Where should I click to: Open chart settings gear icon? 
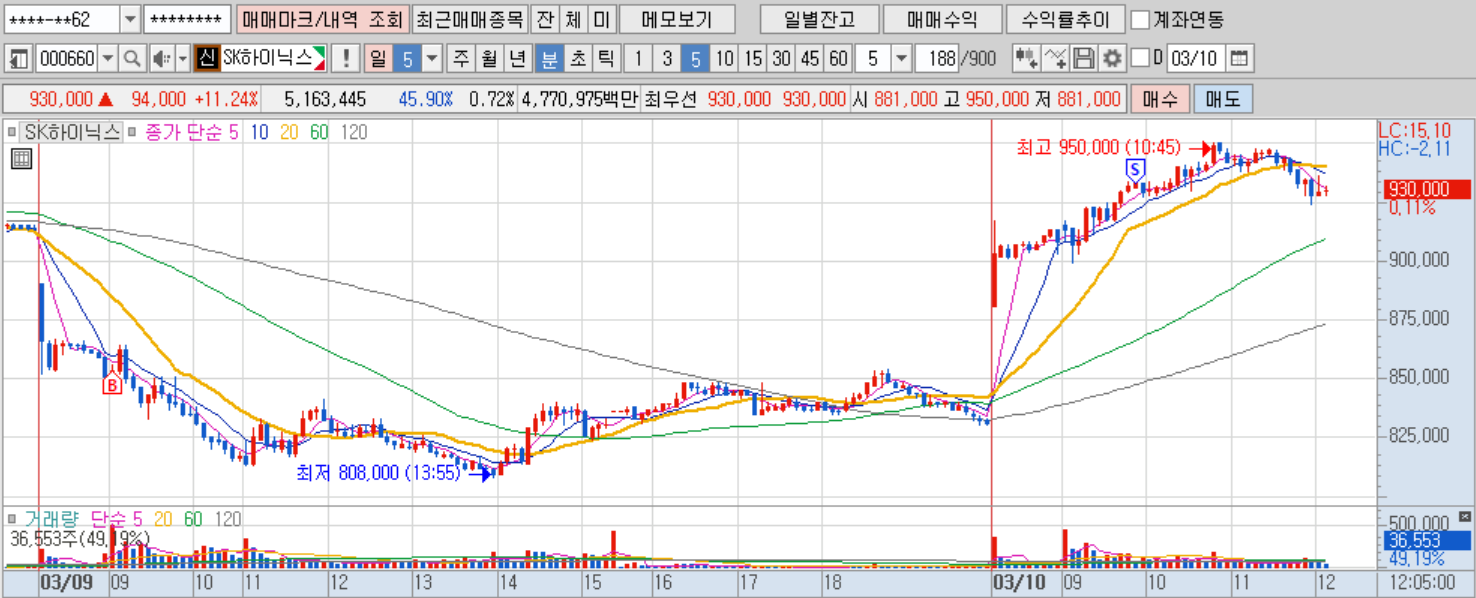click(1111, 59)
